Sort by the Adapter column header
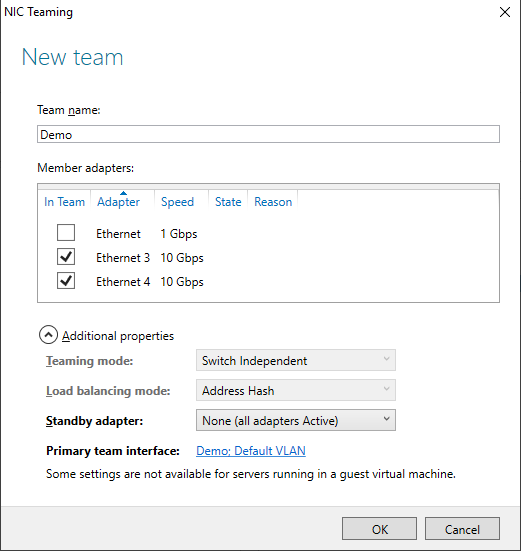 tap(118, 202)
